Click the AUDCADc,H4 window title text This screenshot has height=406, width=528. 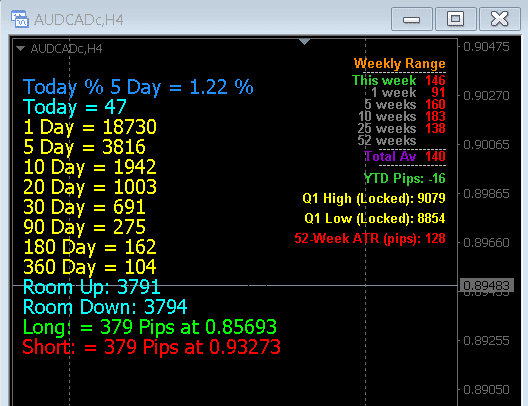pos(78,20)
